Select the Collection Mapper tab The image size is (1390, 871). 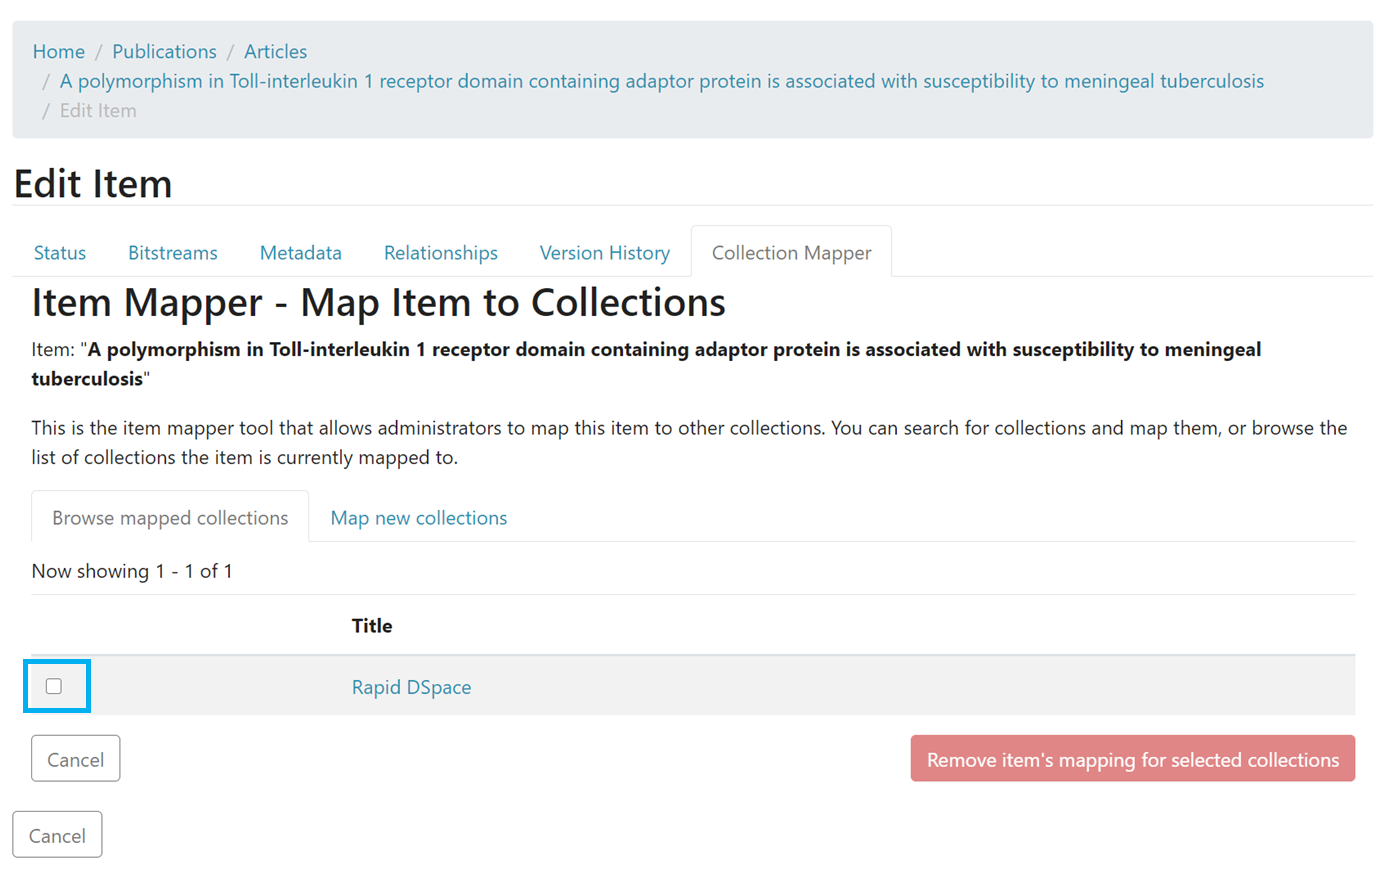click(x=791, y=253)
